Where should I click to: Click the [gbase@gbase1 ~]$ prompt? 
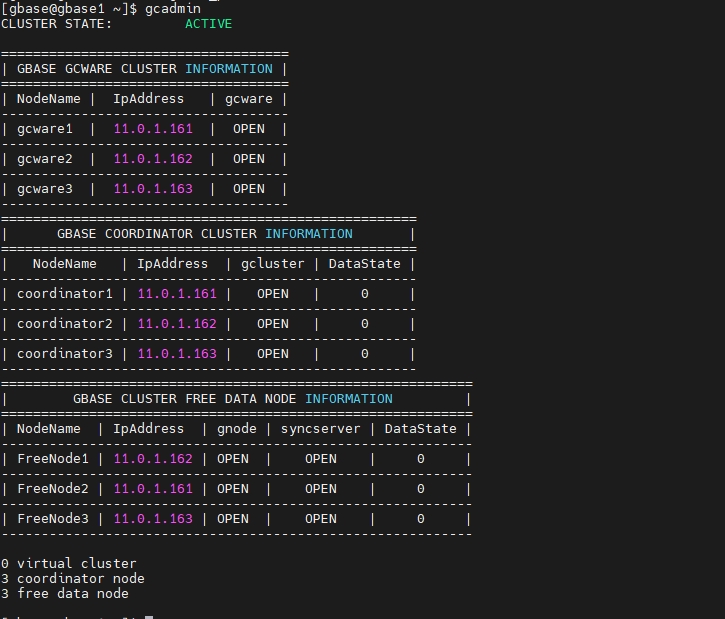69,9
